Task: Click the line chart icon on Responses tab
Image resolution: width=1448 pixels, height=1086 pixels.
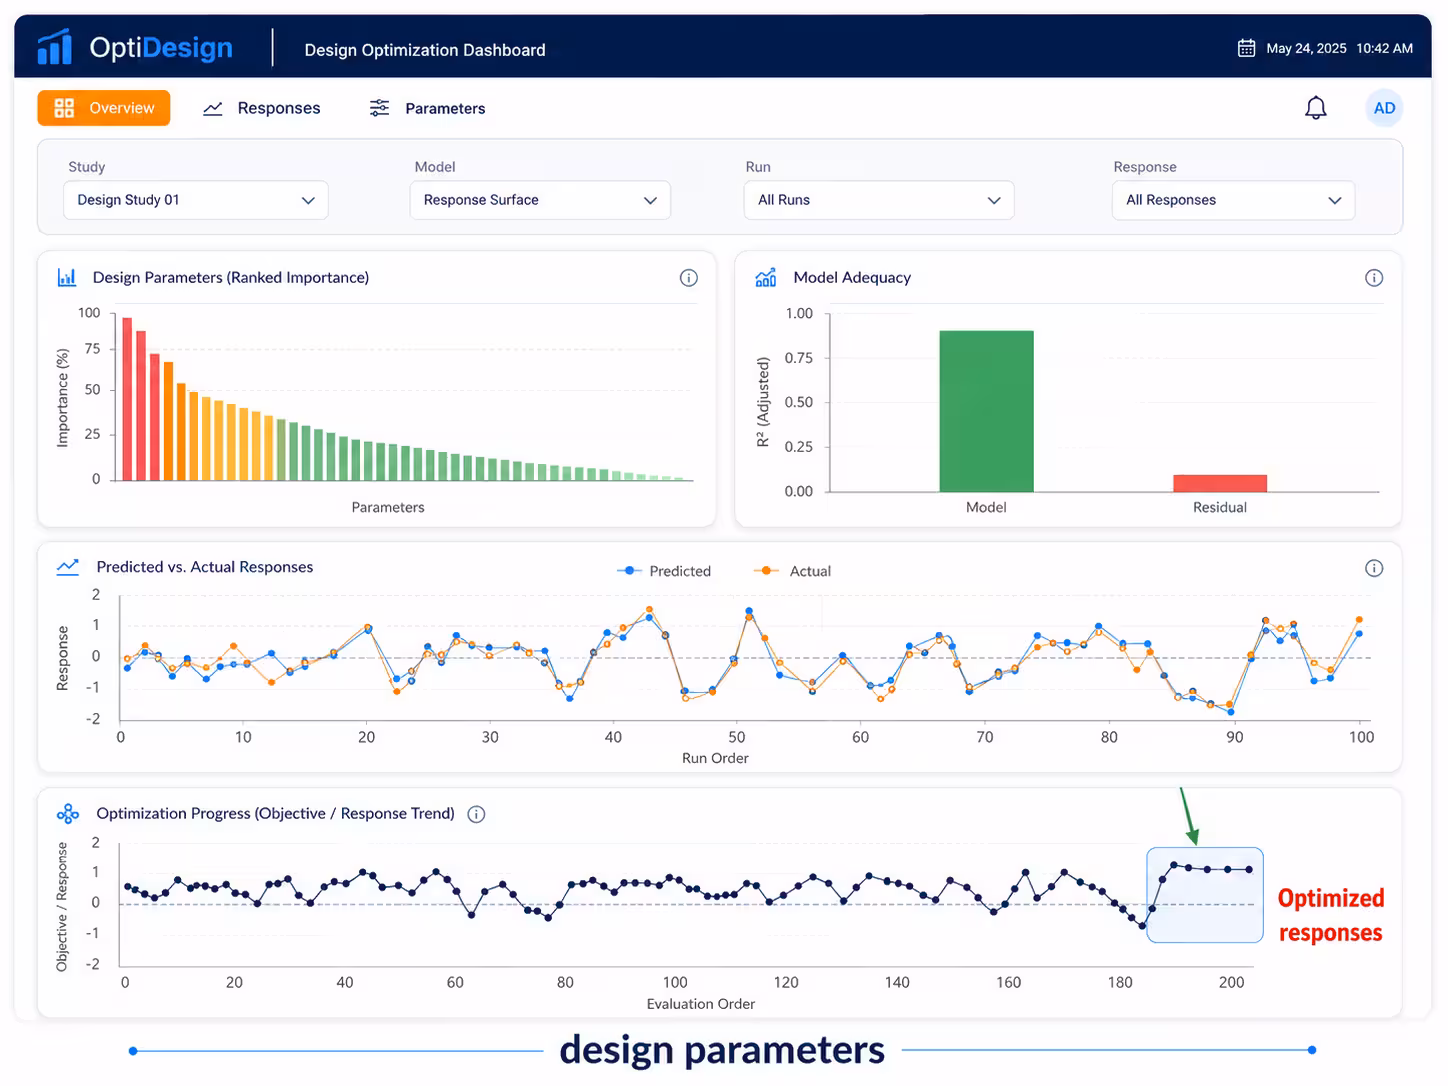Action: (213, 109)
